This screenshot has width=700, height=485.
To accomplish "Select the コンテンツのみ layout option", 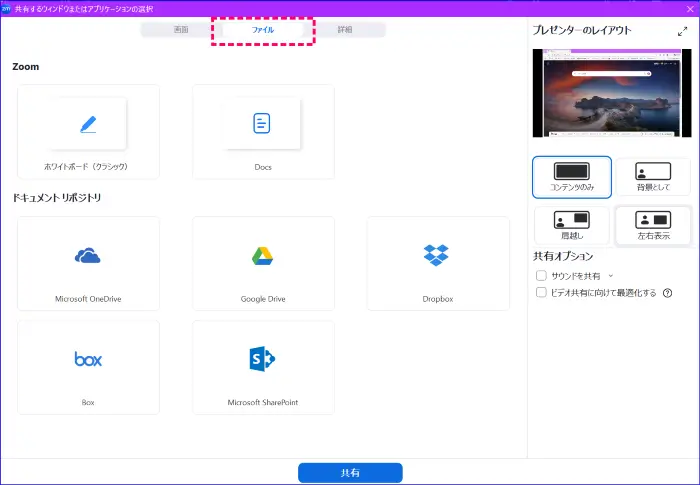I will click(x=572, y=177).
